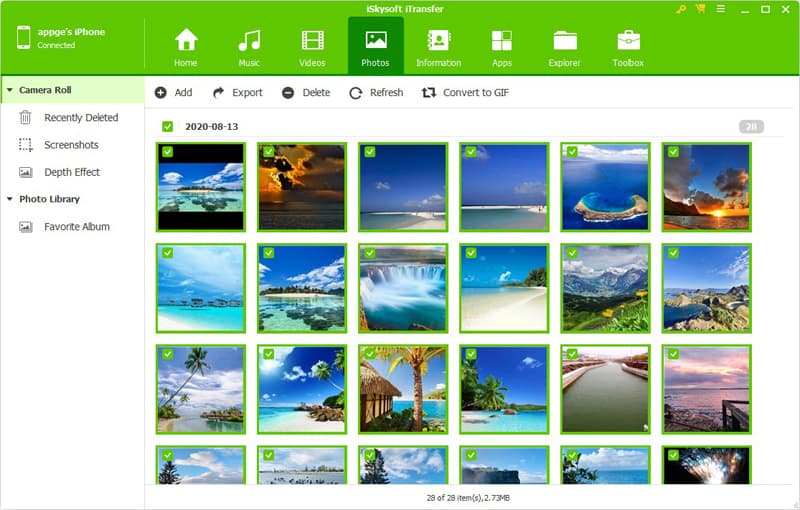Click the Delete button label

pyautogui.click(x=316, y=92)
